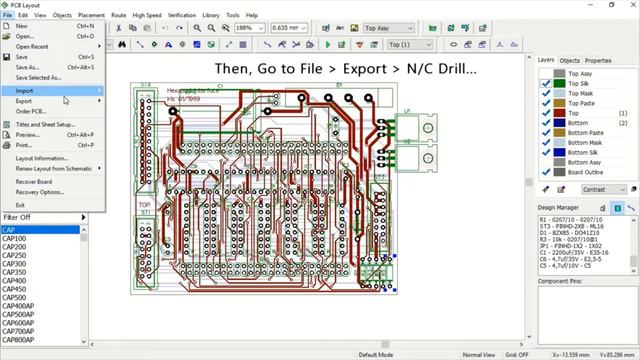Click the highlighted blue Design Manager icon
This screenshot has width=640, height=360.
click(x=618, y=208)
